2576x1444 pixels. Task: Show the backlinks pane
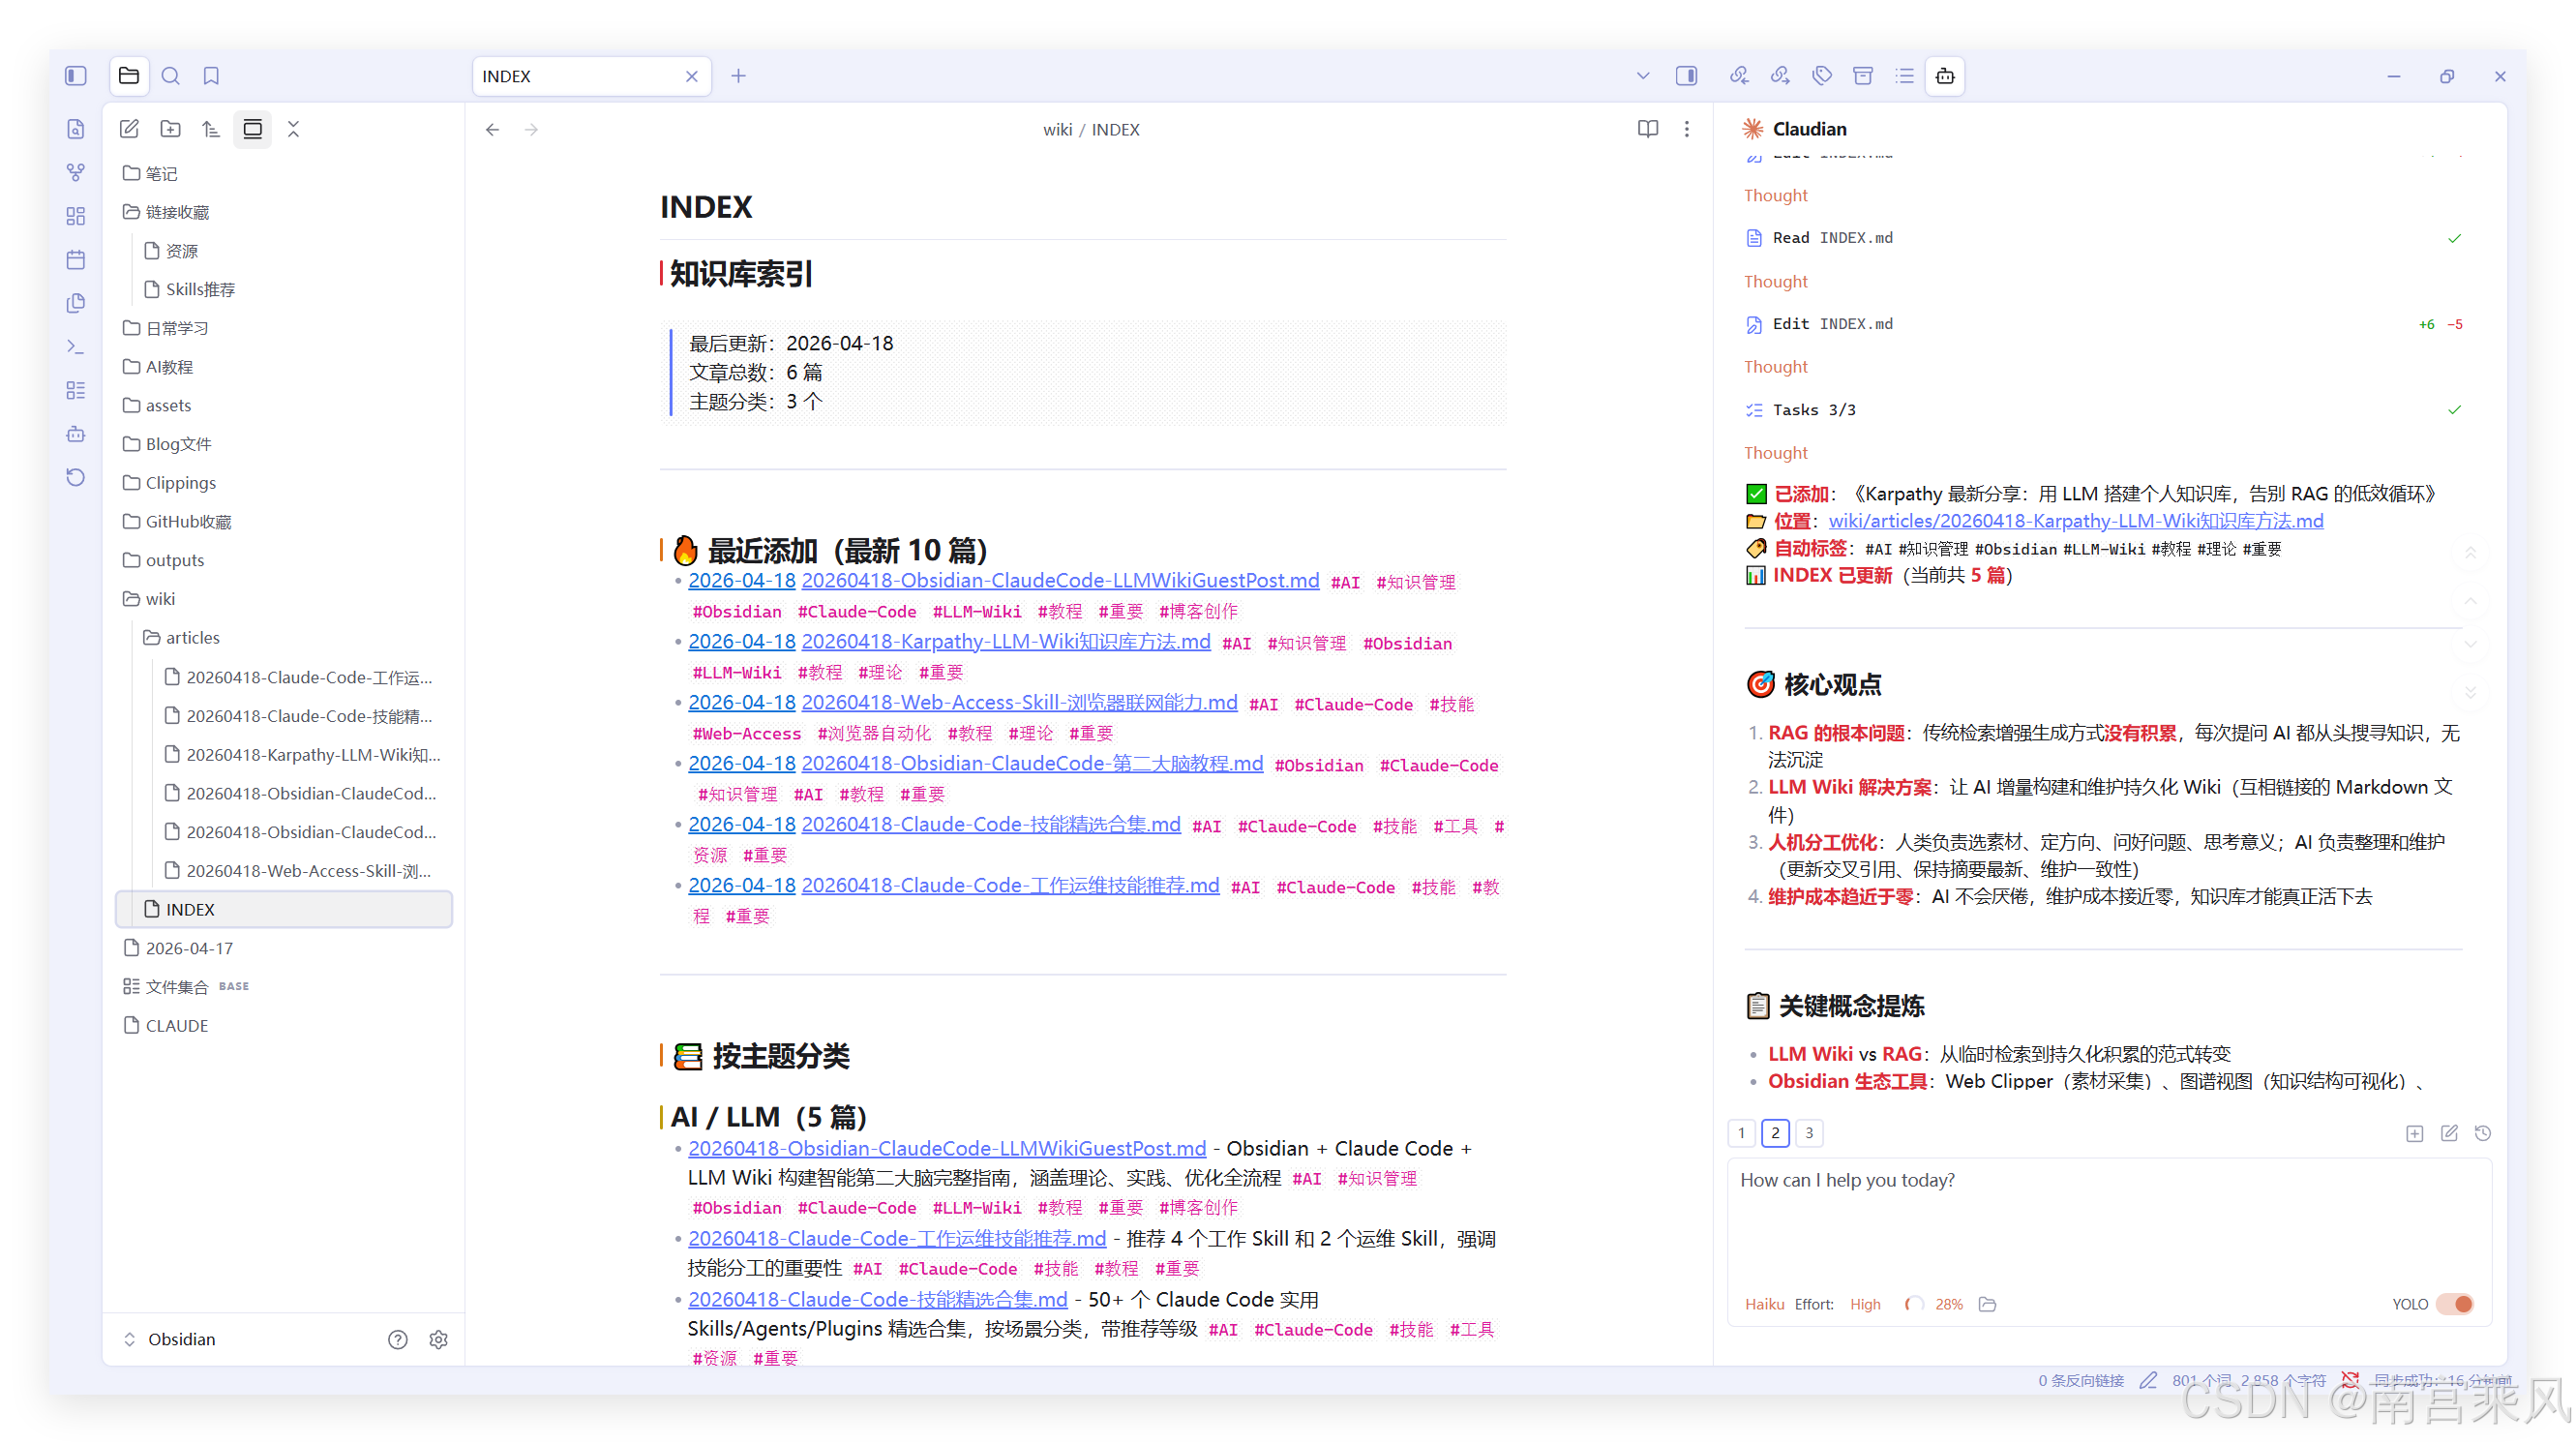[x=1739, y=76]
